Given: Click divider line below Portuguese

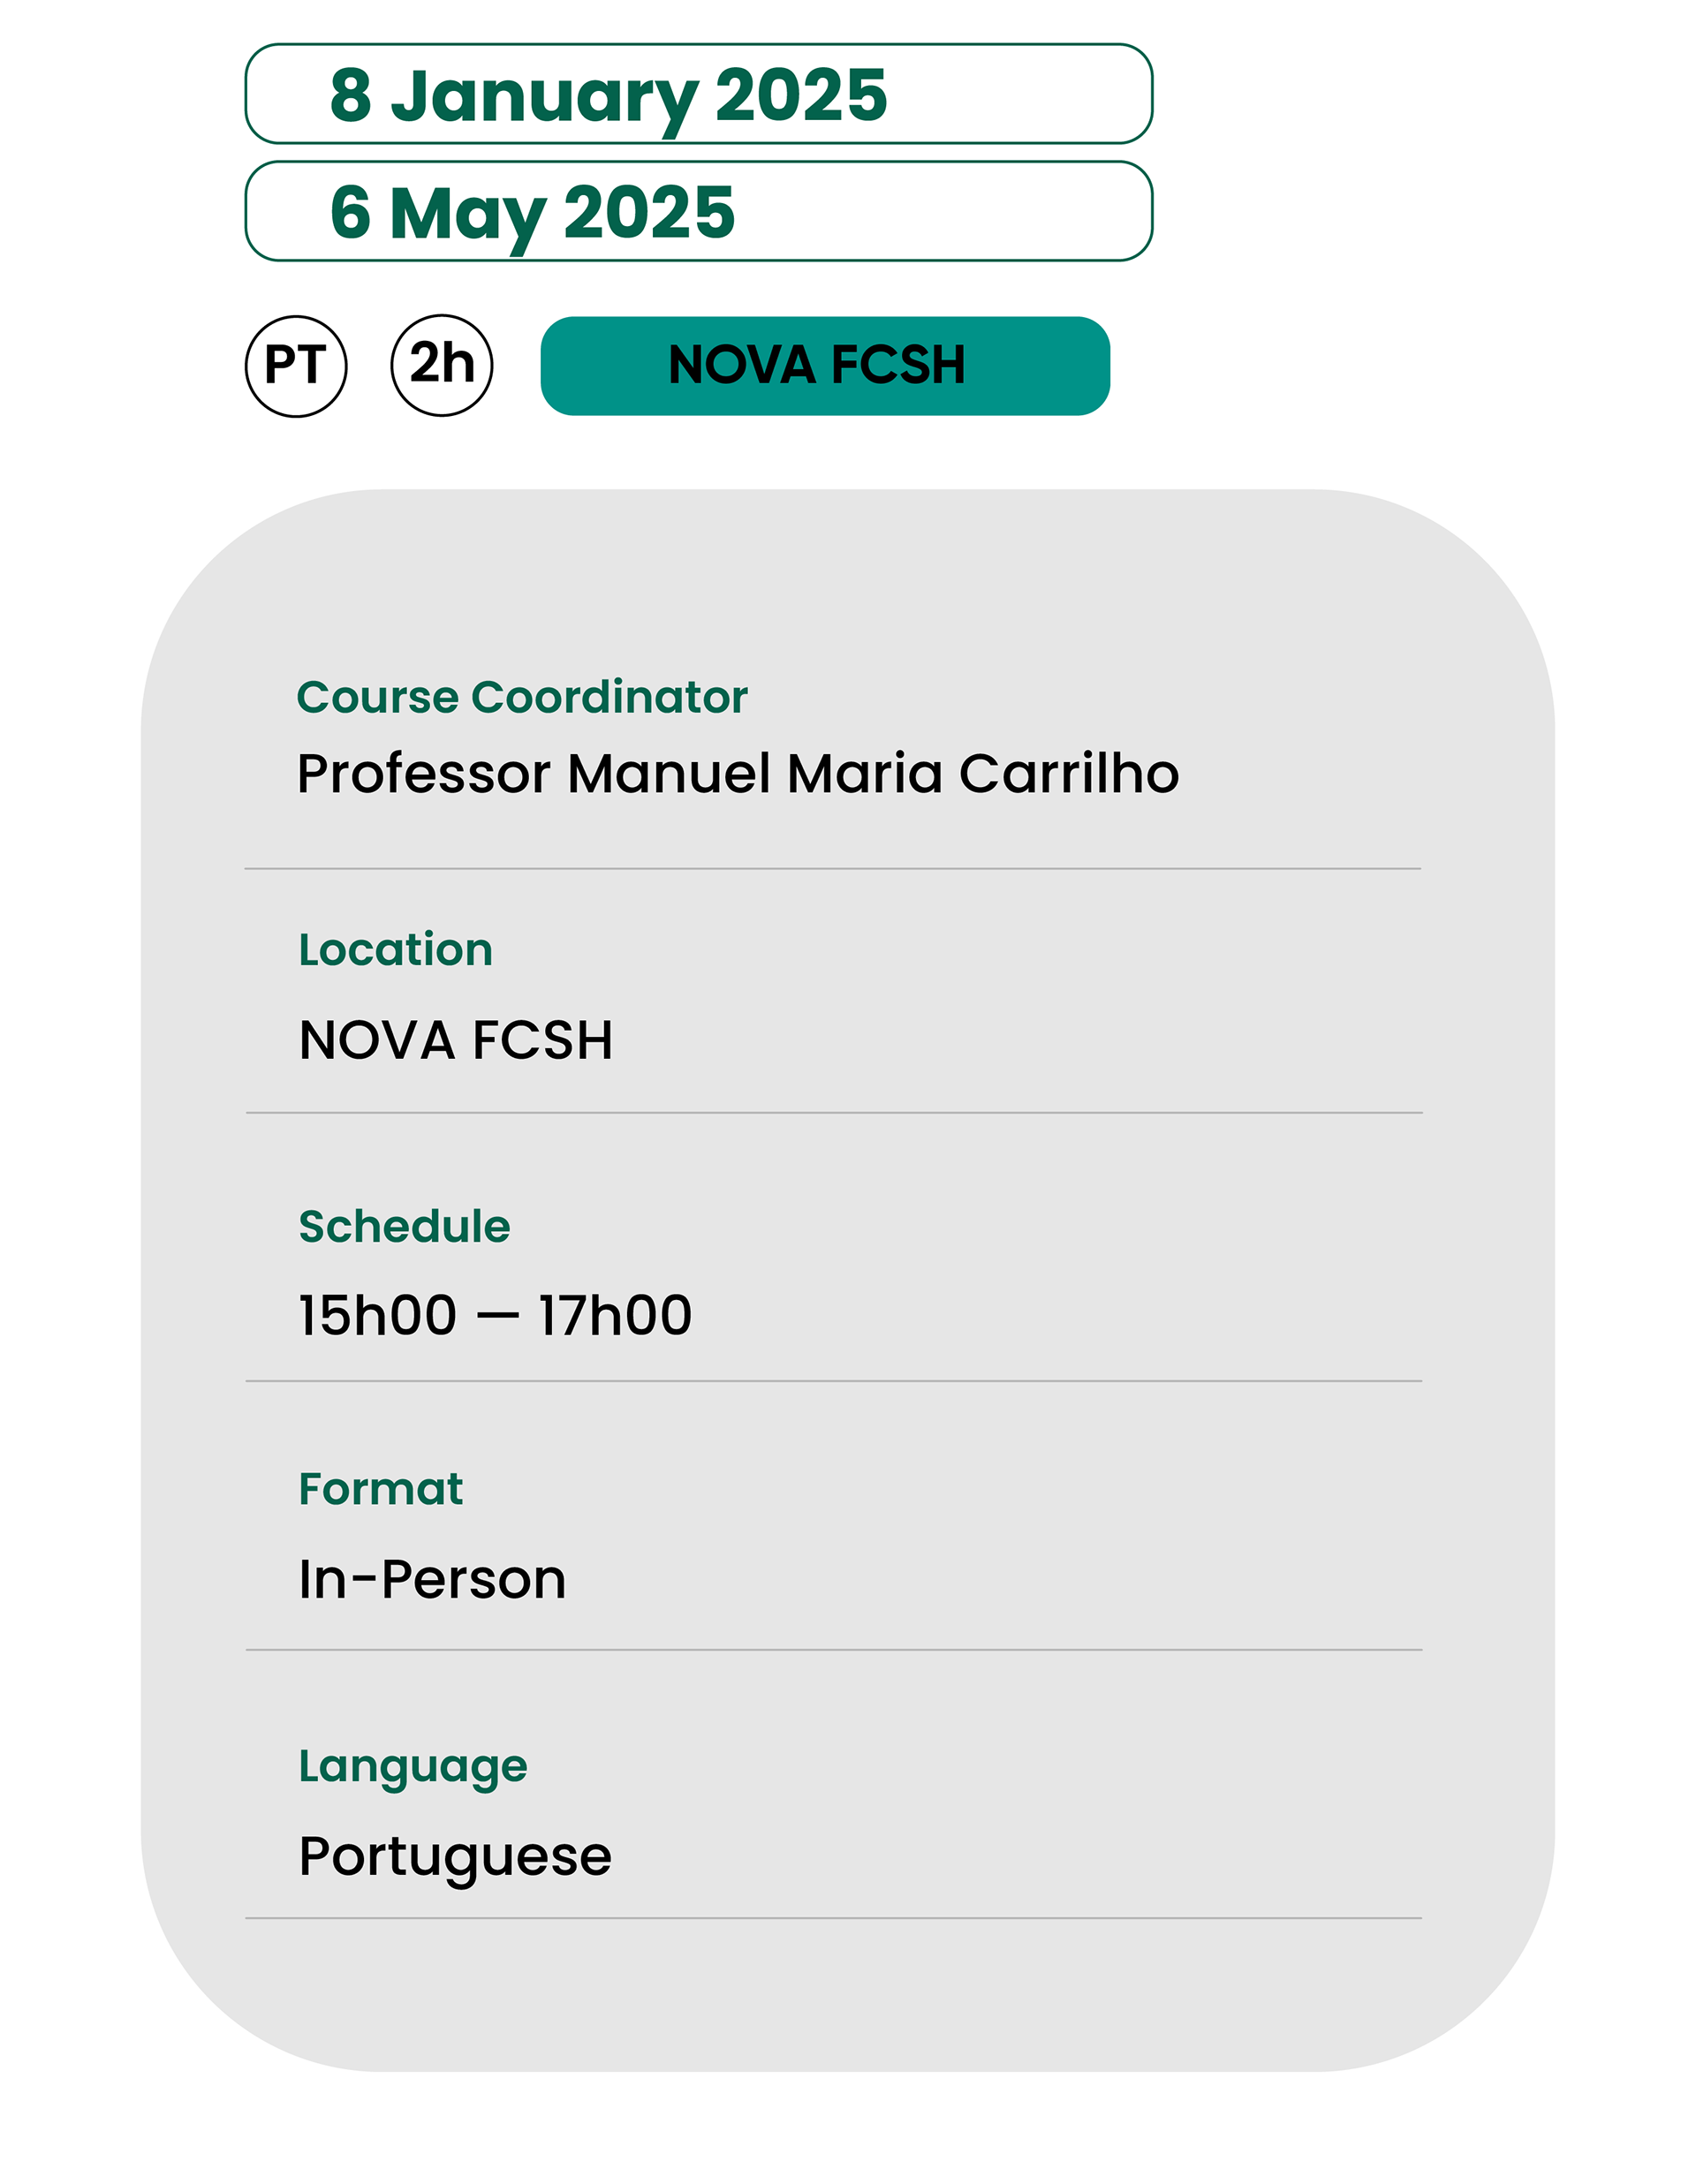Looking at the screenshot, I should pyautogui.click(x=833, y=1918).
